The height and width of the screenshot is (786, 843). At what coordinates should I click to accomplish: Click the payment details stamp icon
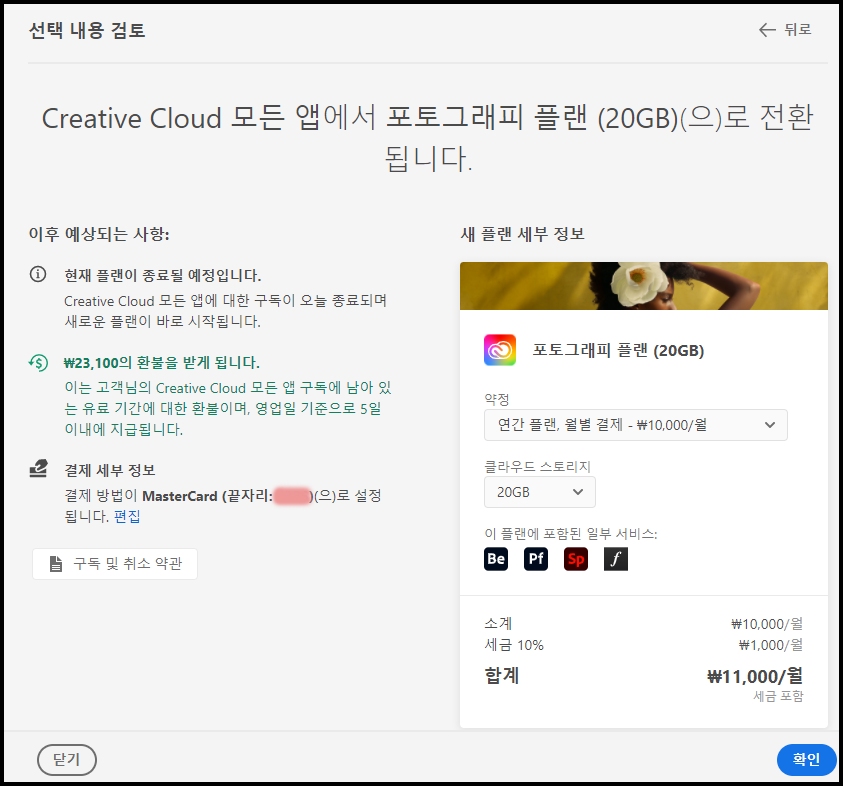pyautogui.click(x=38, y=468)
